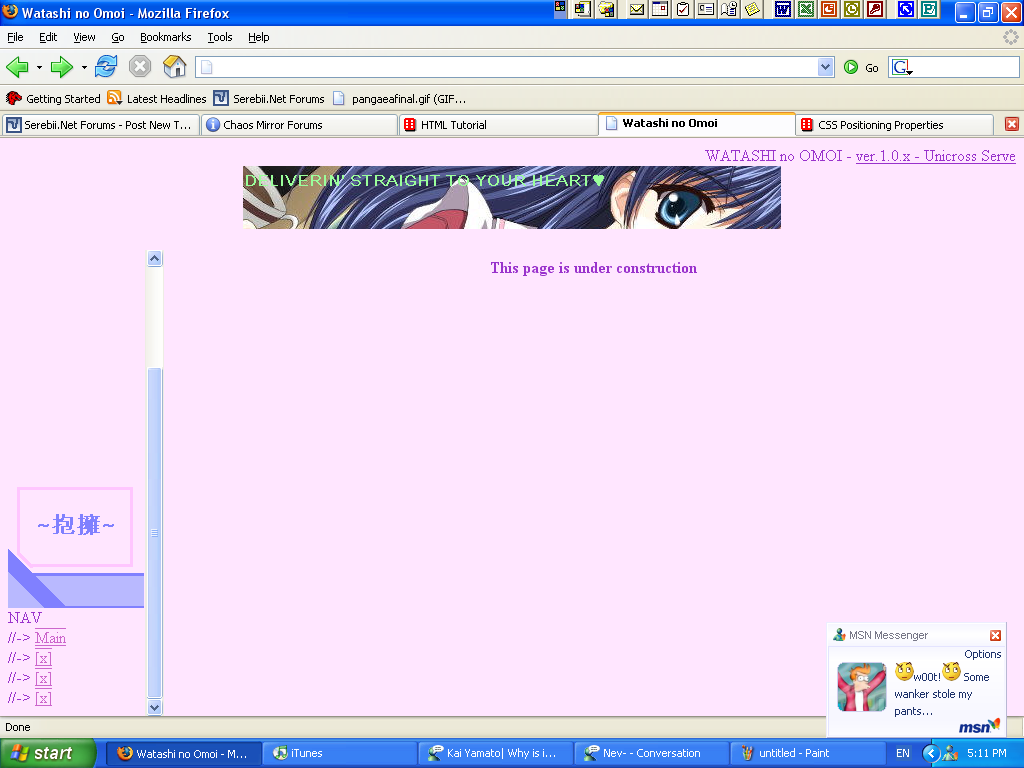Image resolution: width=1024 pixels, height=768 pixels.
Task: Launch Word from Office shortcut bar
Action: (782, 9)
